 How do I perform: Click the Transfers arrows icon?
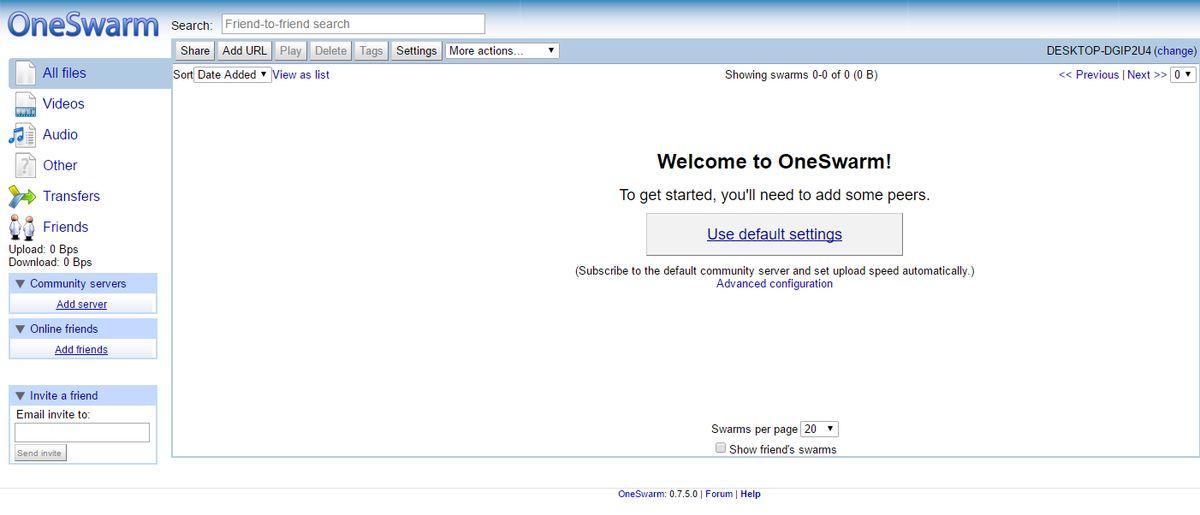(x=22, y=196)
